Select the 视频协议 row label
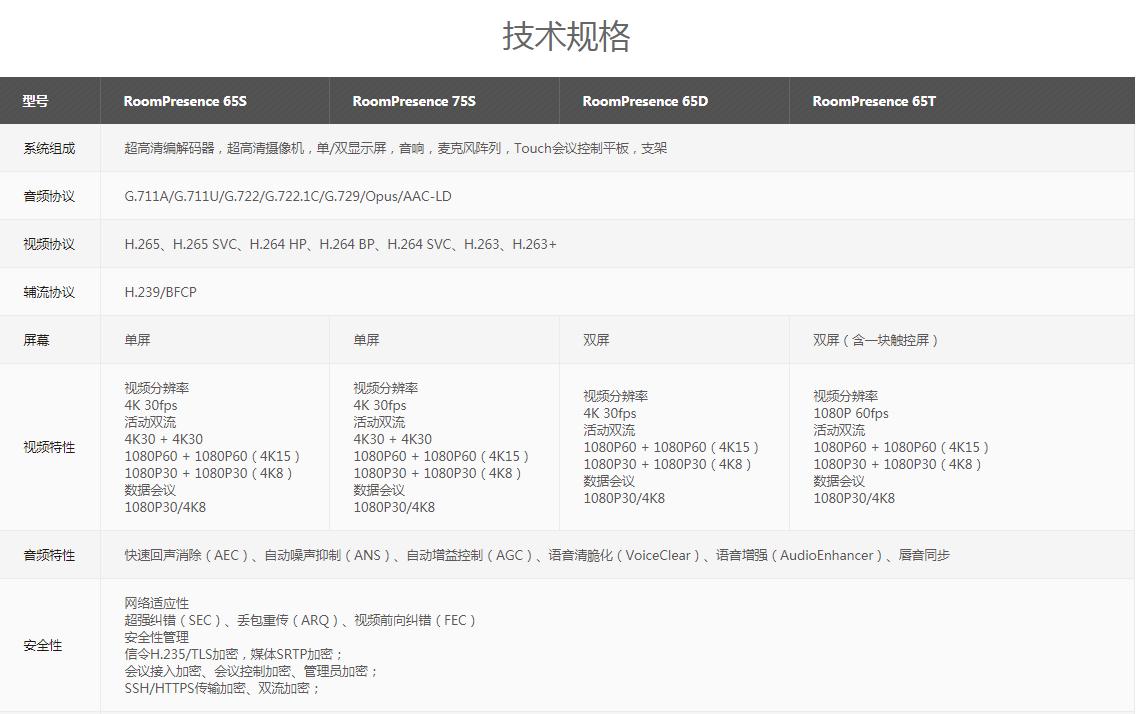The image size is (1137, 714). tap(49, 245)
